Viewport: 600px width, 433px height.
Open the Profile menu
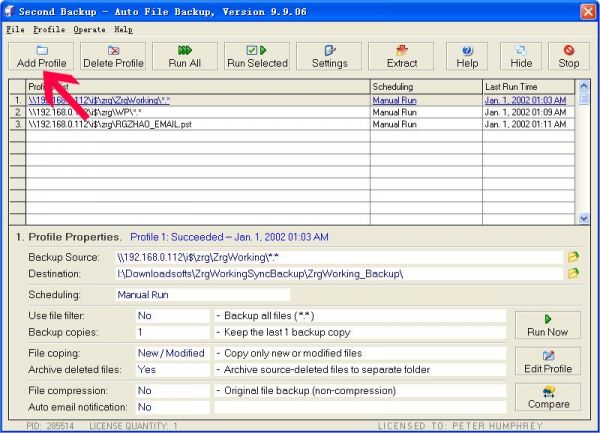click(49, 30)
